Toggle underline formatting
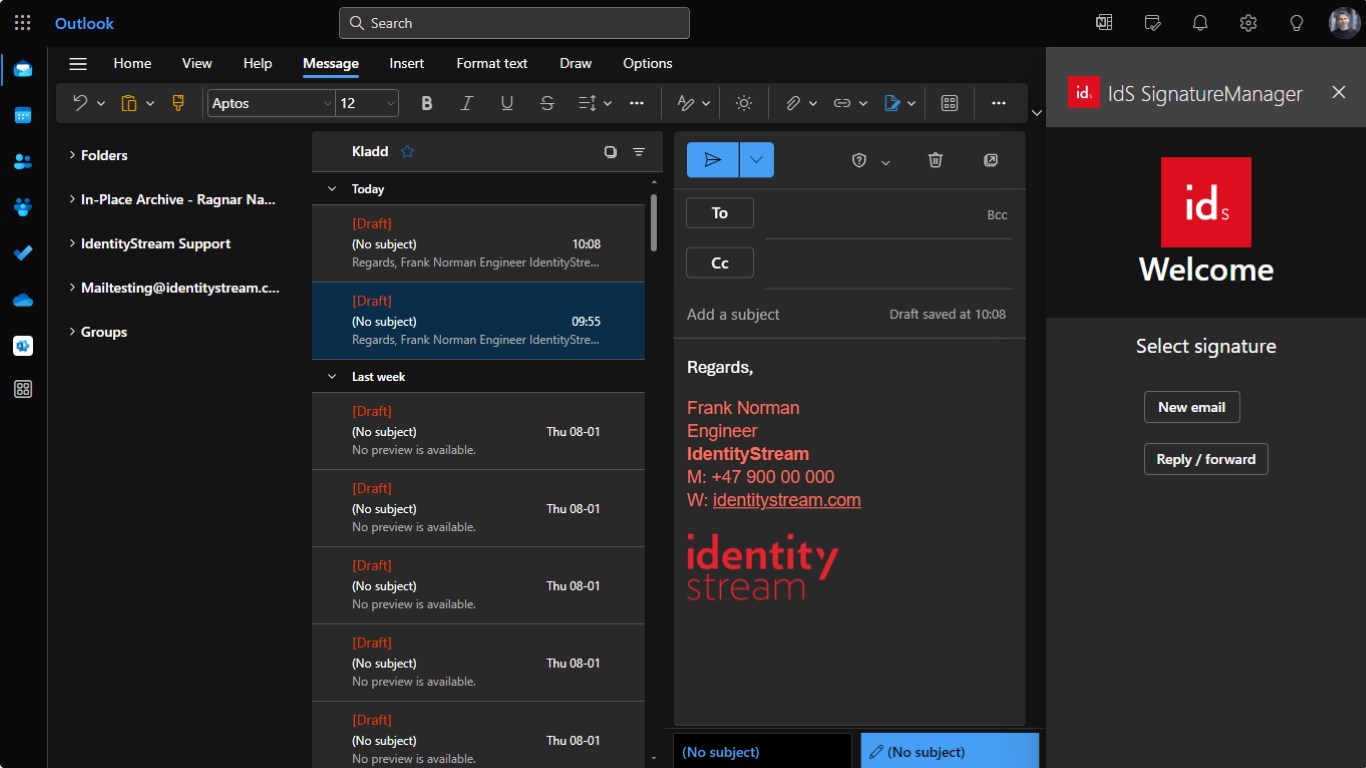The height and width of the screenshot is (768, 1366). coord(507,103)
